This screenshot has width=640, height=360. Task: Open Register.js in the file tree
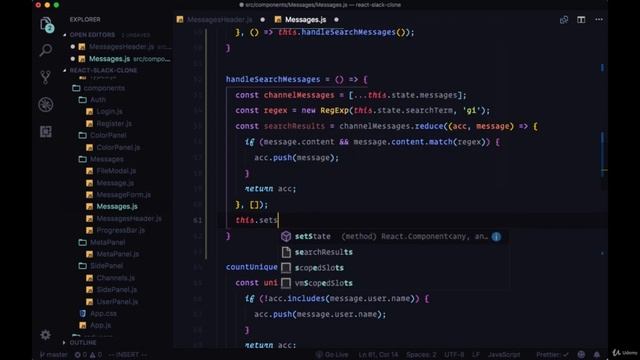pyautogui.click(x=114, y=123)
